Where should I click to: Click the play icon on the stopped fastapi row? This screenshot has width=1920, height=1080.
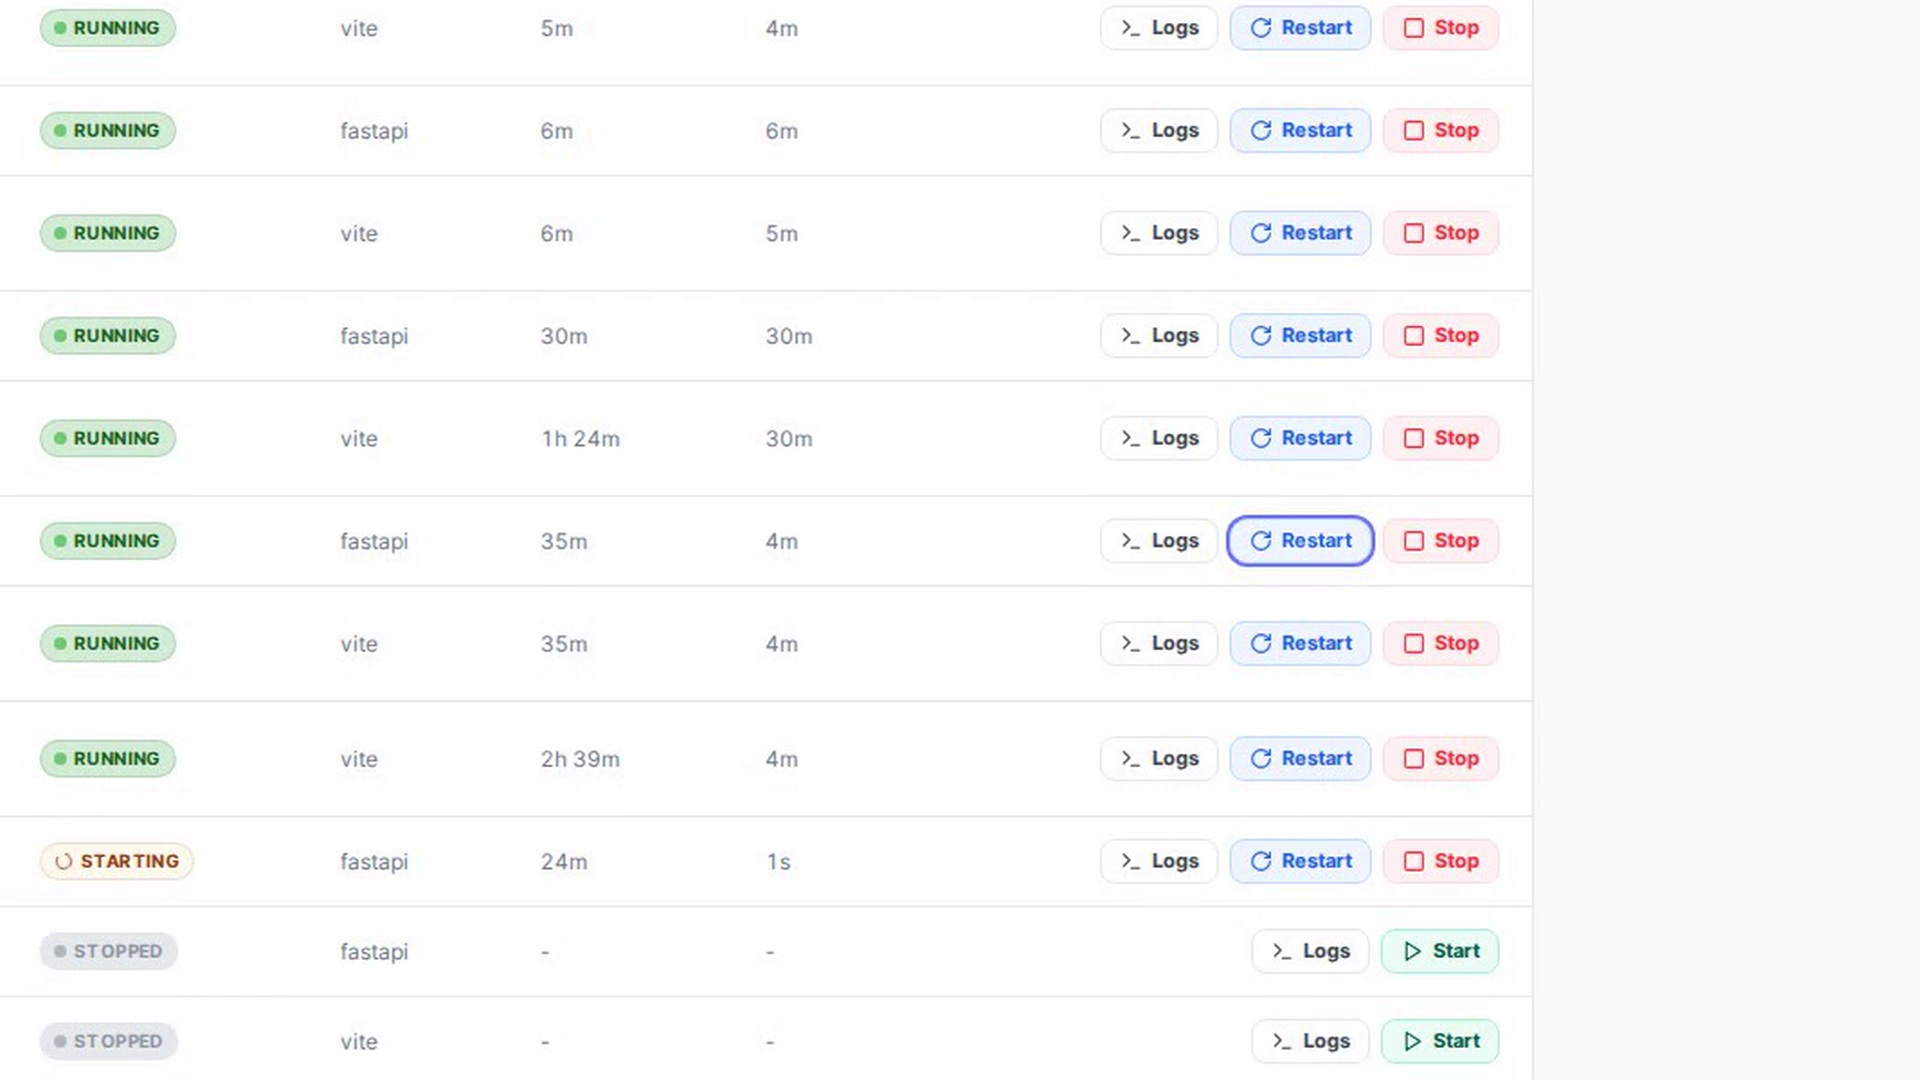(x=1412, y=951)
